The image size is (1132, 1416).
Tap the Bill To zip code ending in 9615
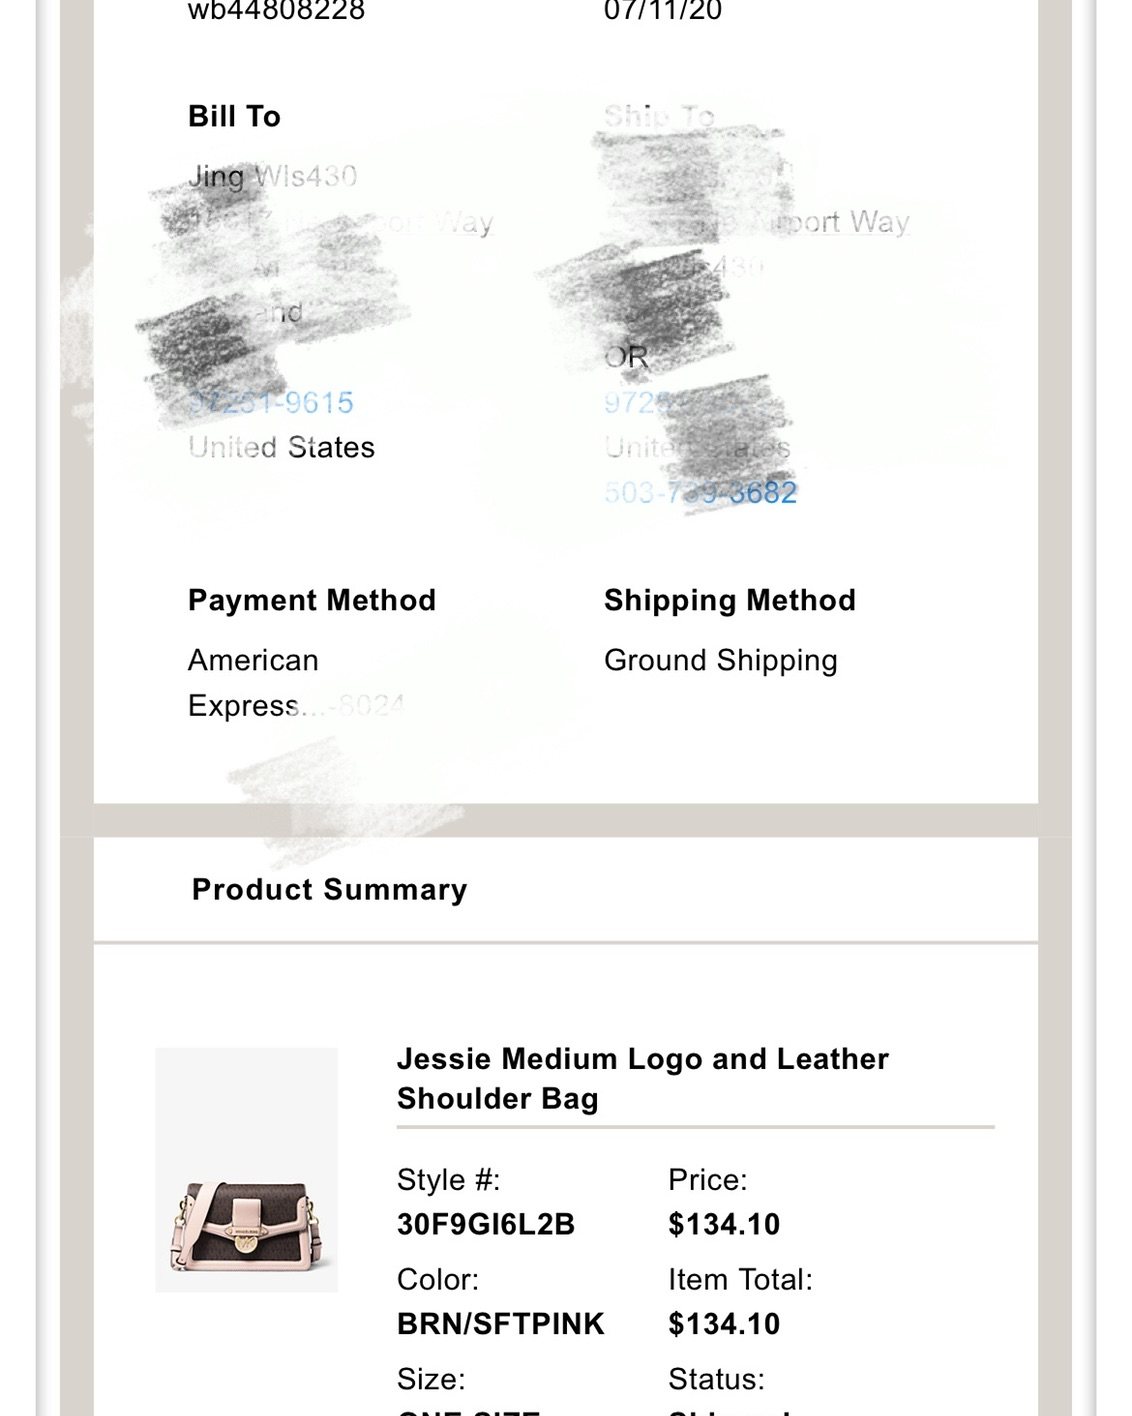[x=271, y=403]
